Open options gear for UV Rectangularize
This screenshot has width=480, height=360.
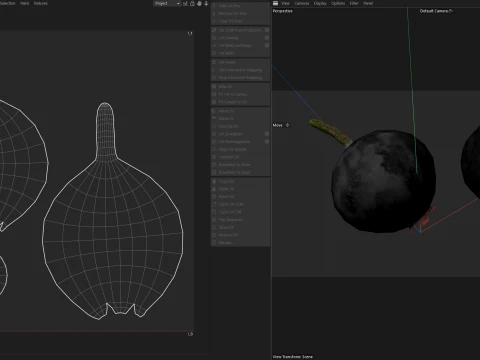[x=267, y=141]
